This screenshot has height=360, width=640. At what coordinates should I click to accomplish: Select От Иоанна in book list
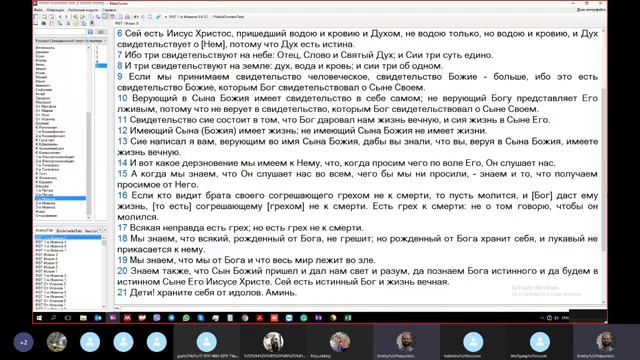pyautogui.click(x=45, y=119)
